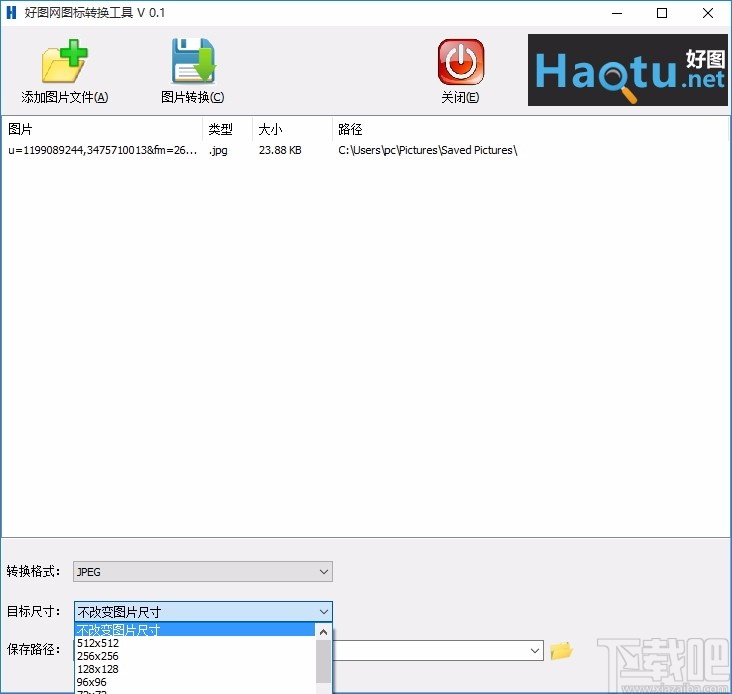The height and width of the screenshot is (694, 732).
Task: Maximize the window
Action: click(662, 13)
